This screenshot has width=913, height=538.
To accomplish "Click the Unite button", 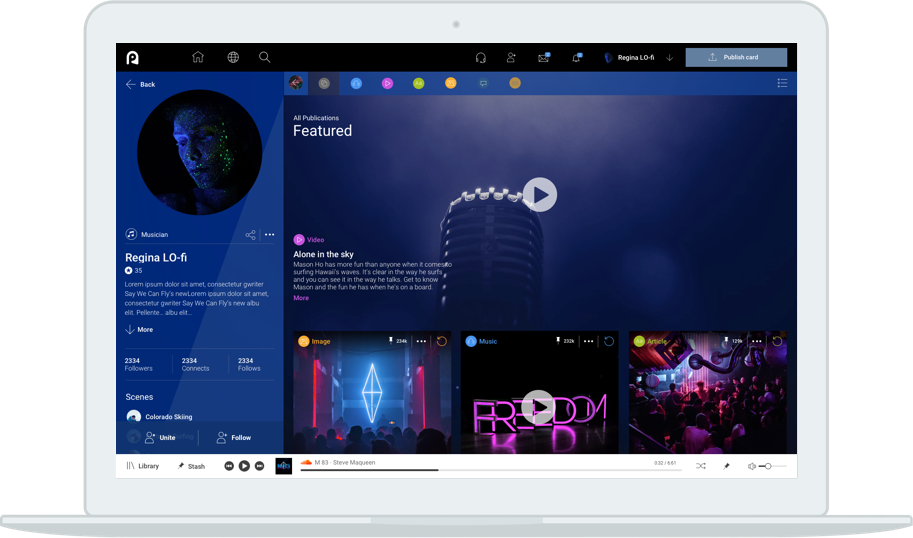I will tap(160, 437).
